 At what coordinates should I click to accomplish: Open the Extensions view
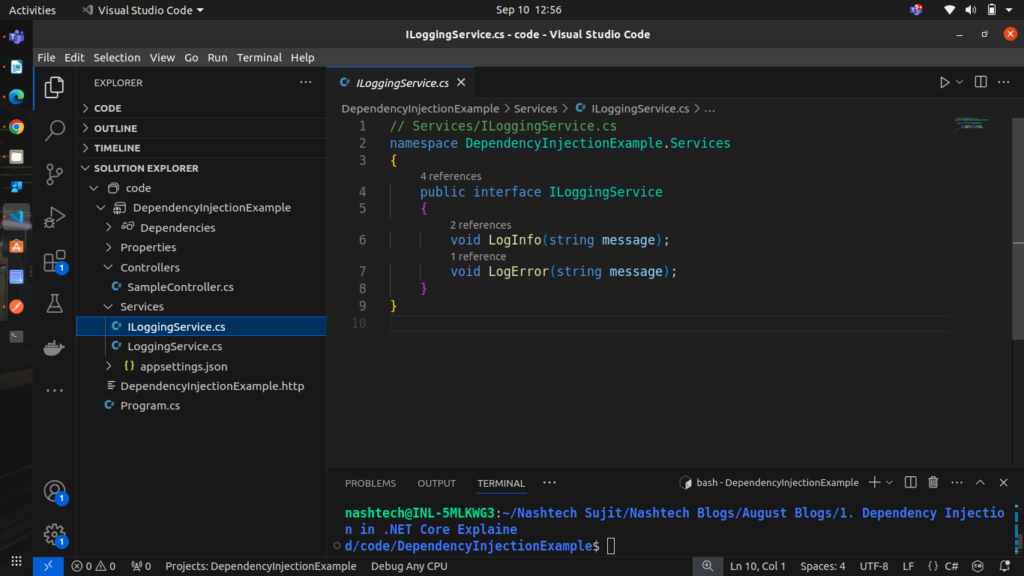(55, 261)
